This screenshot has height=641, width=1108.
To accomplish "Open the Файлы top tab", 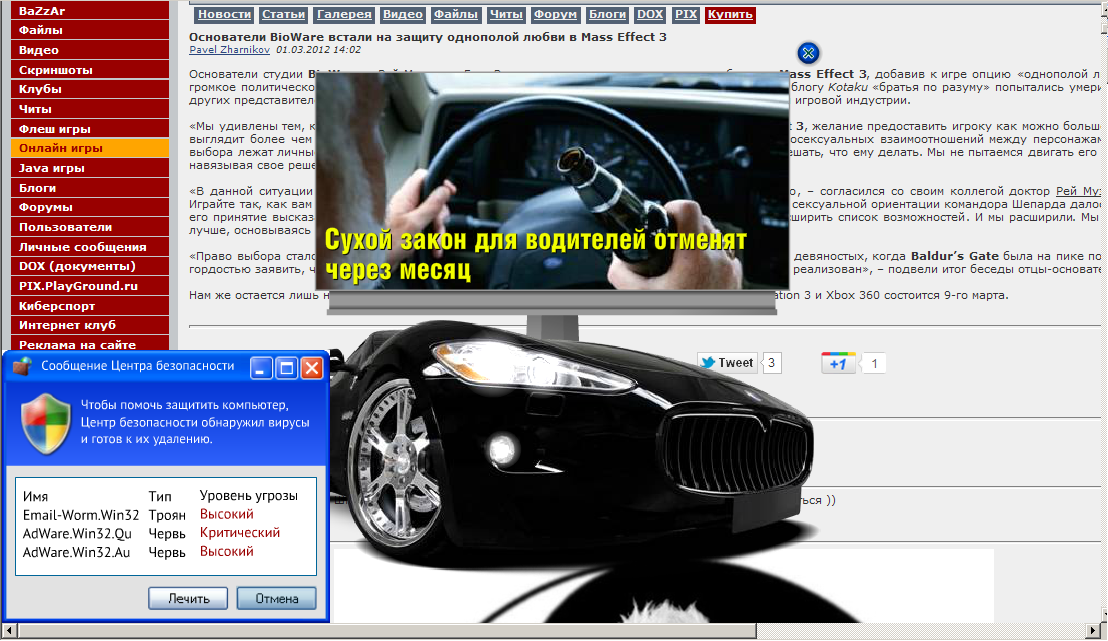I will (x=456, y=14).
